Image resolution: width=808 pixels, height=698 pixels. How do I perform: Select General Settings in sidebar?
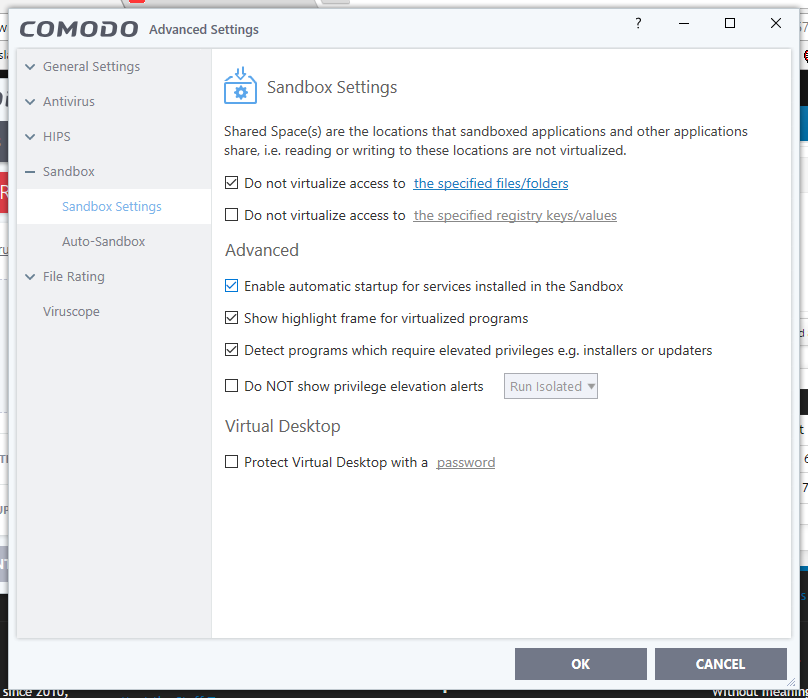(91, 66)
